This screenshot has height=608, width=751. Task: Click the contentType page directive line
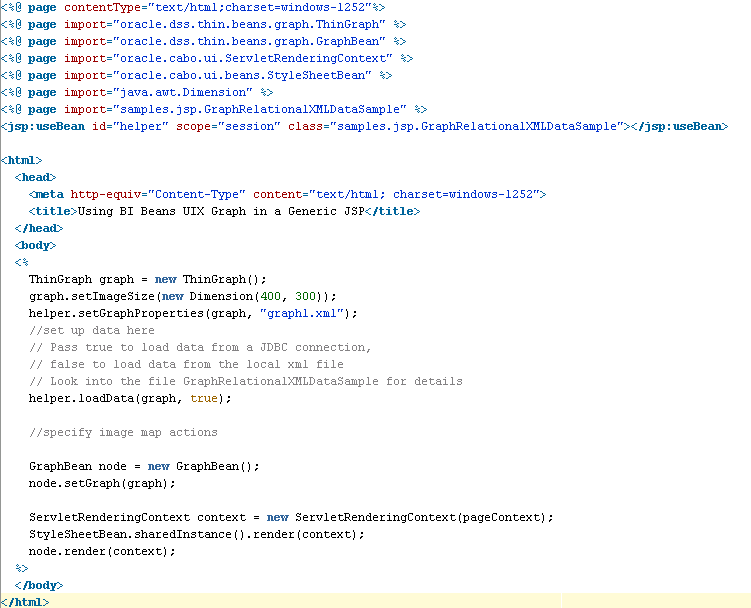pos(193,7)
